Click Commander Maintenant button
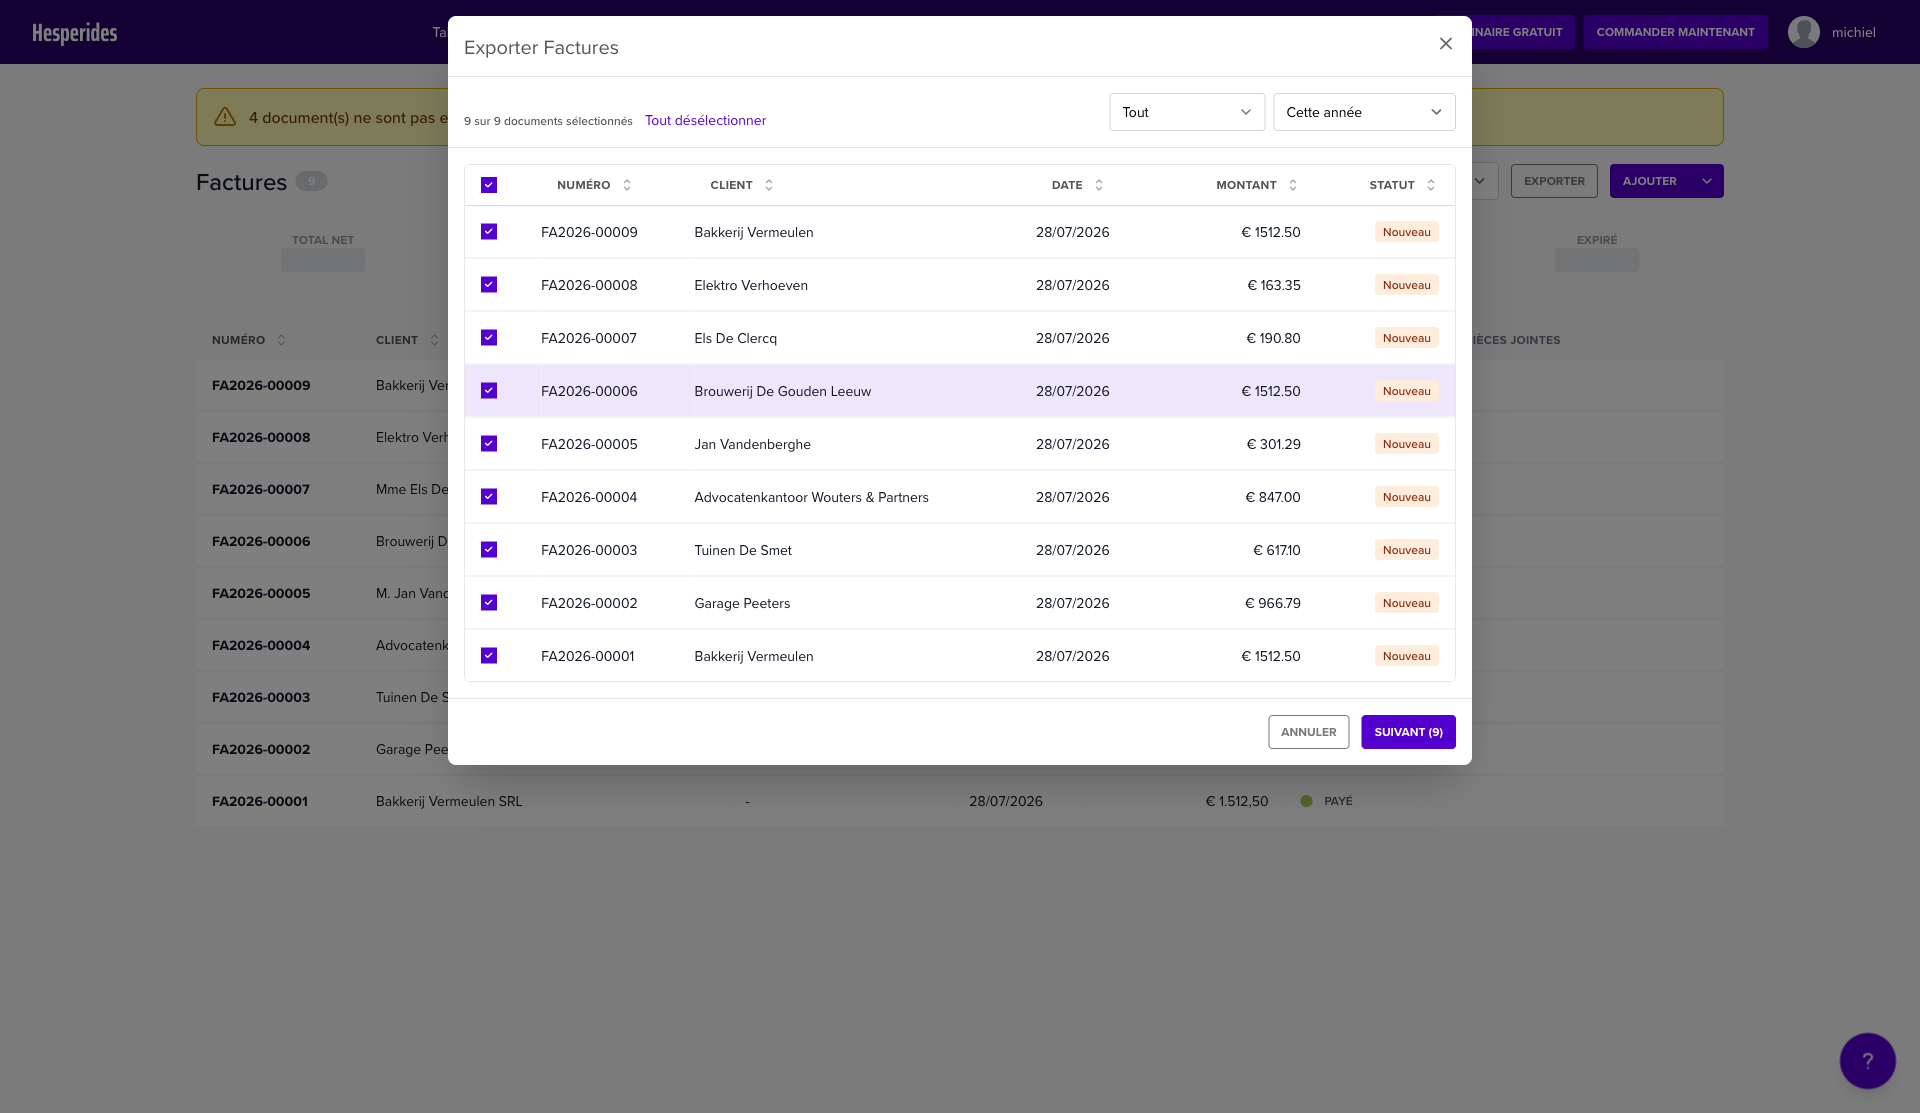 1675,32
